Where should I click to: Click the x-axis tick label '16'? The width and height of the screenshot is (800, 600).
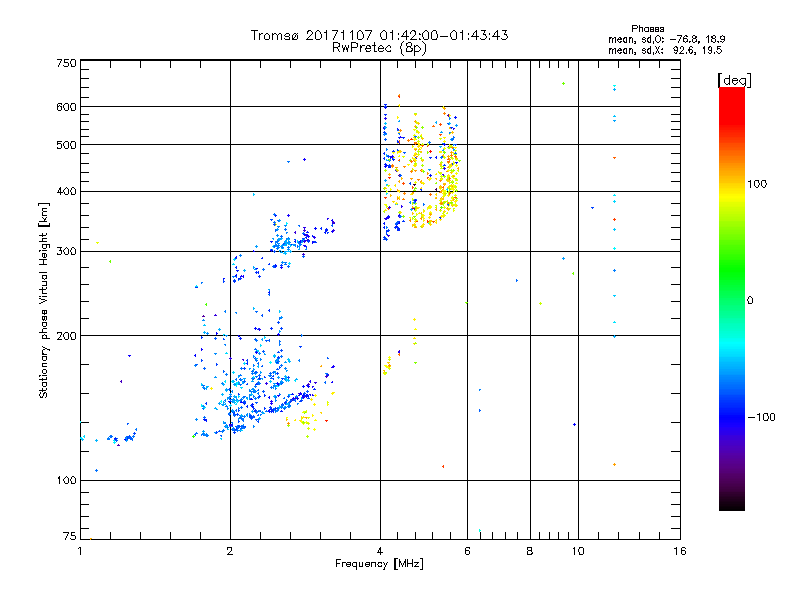pyautogui.click(x=680, y=551)
